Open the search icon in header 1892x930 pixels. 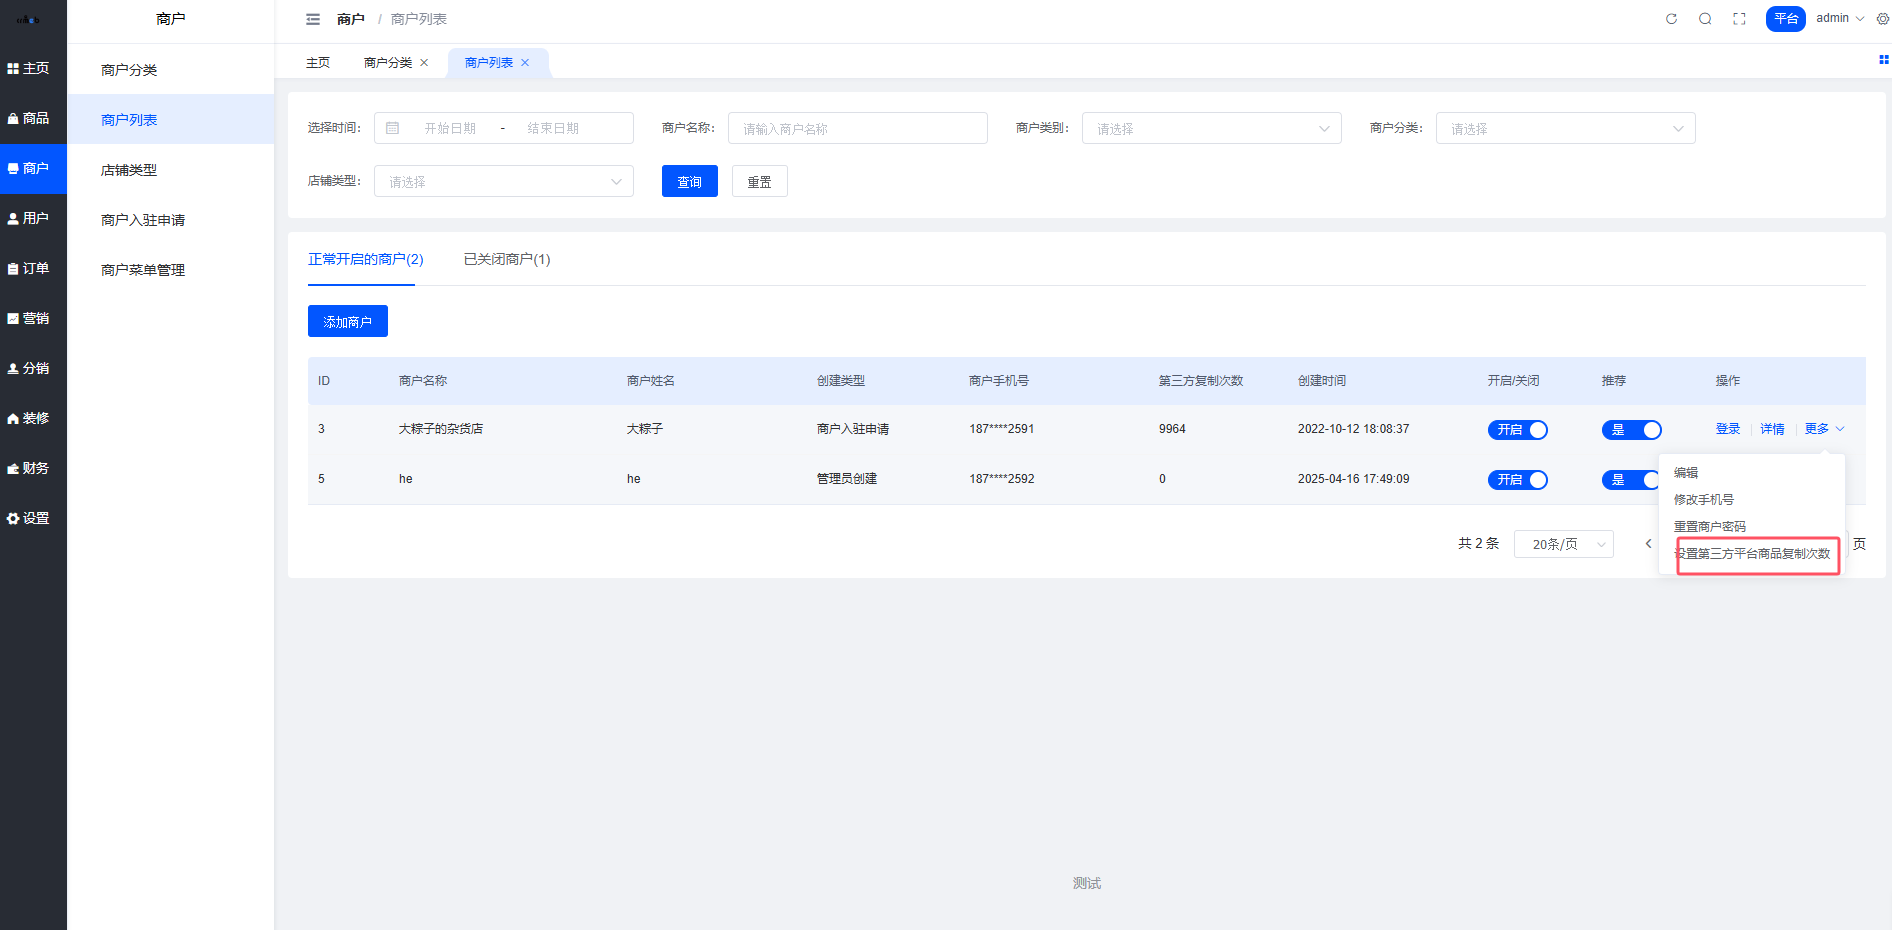(x=1705, y=19)
